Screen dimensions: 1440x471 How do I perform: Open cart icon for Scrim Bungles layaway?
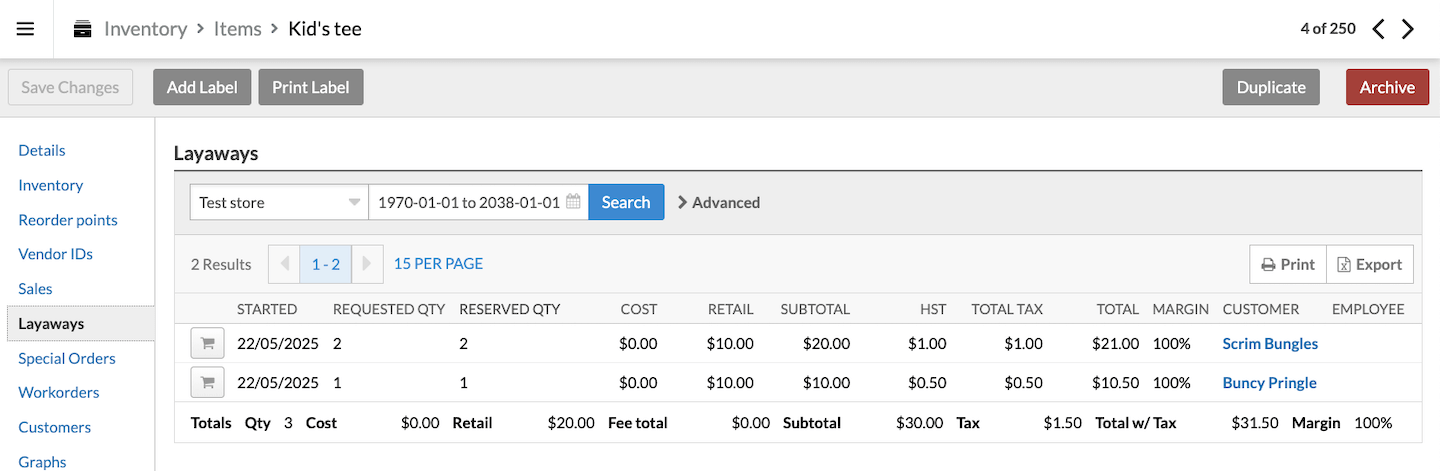tap(207, 343)
